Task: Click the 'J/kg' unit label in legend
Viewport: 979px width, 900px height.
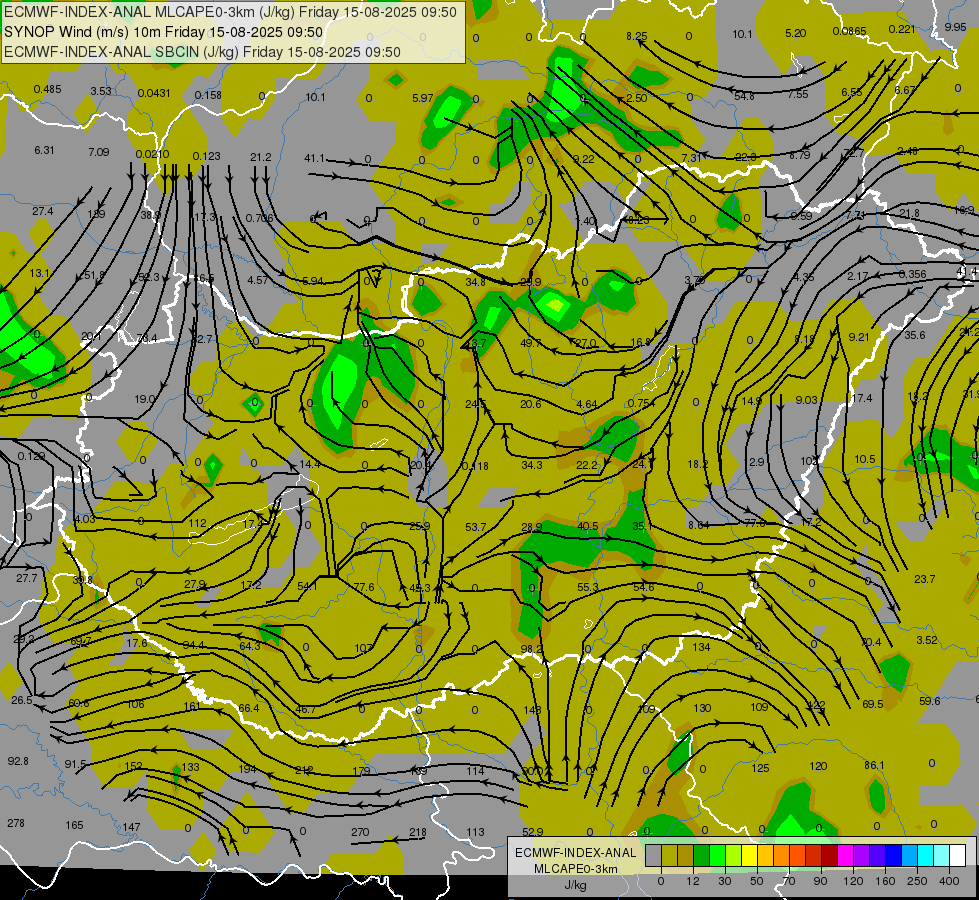Action: click(576, 885)
